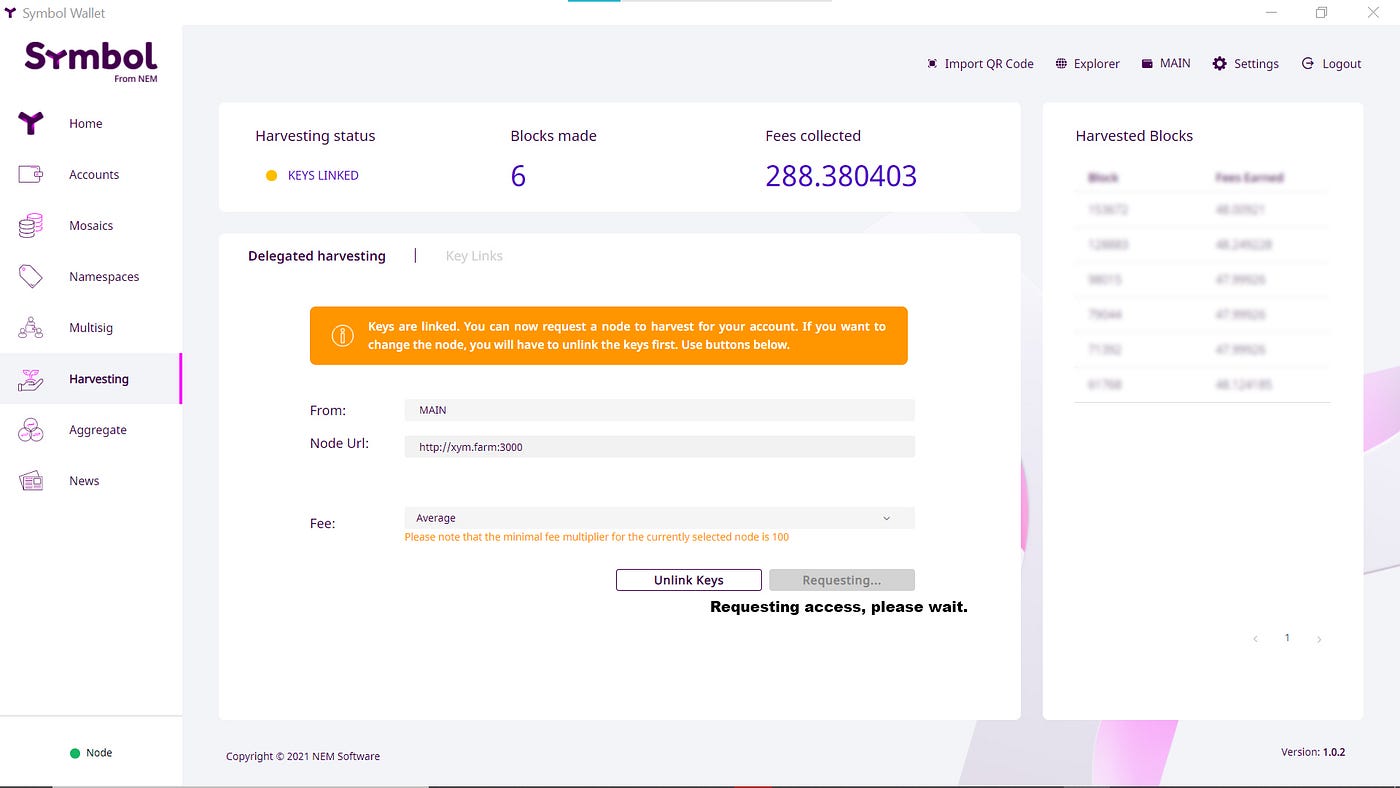Click the Logout arrow icon
This screenshot has width=1400, height=788.
coord(1307,63)
